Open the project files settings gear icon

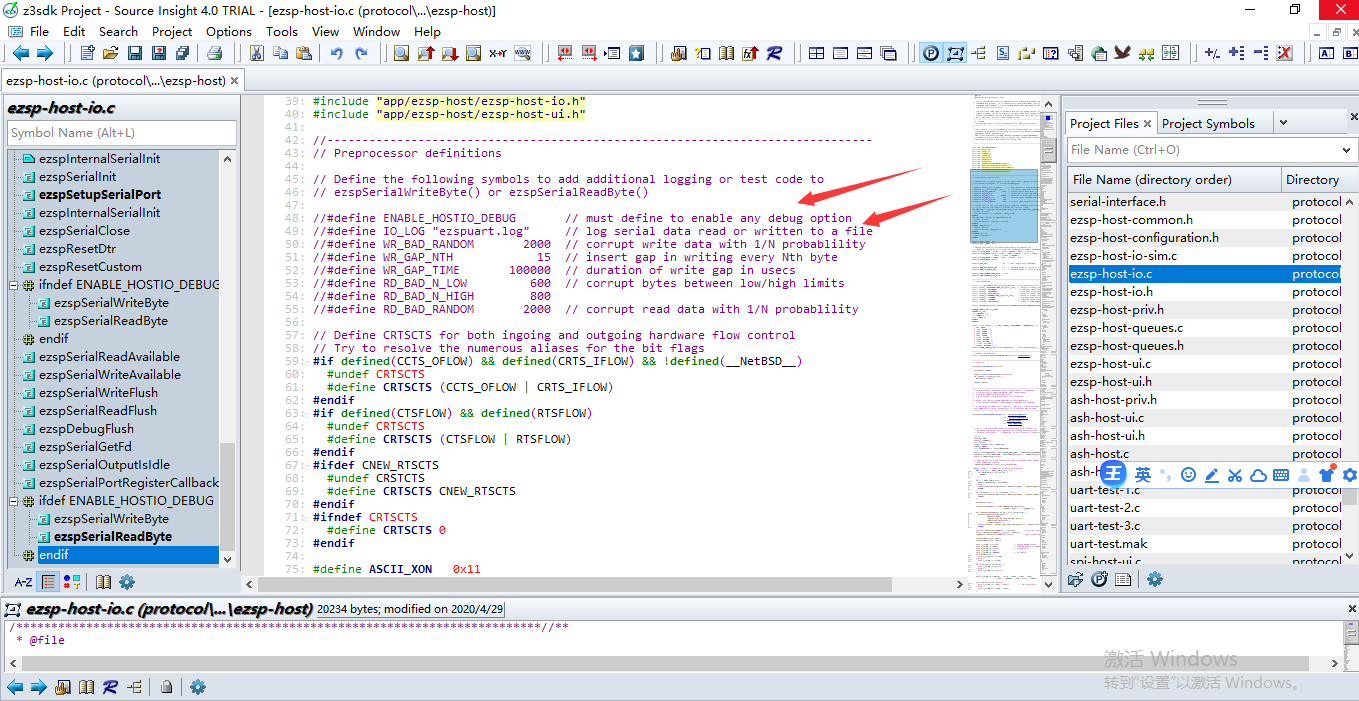1155,579
